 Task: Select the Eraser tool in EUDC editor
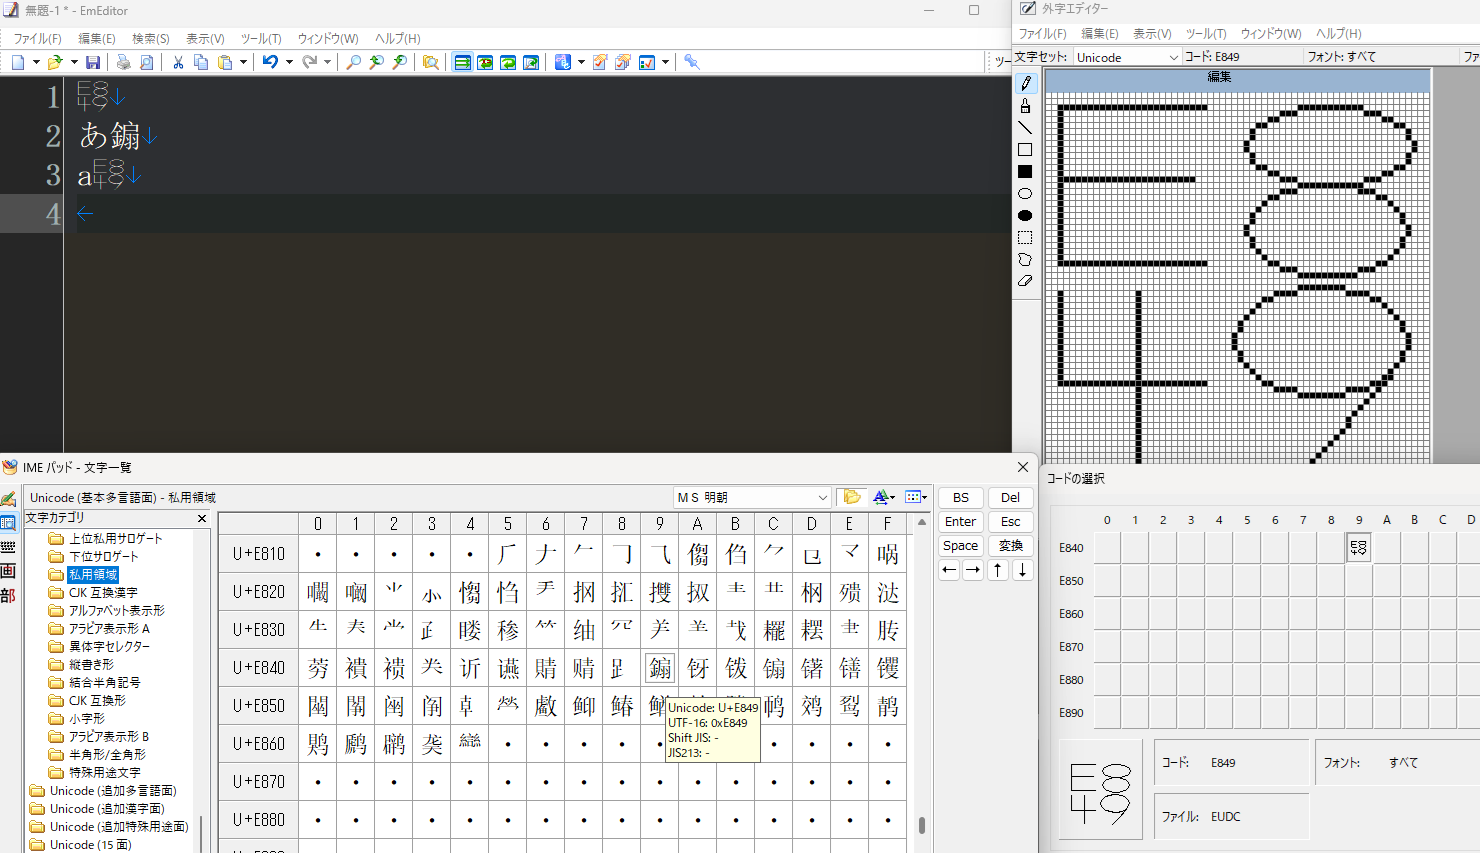pyautogui.click(x=1025, y=281)
